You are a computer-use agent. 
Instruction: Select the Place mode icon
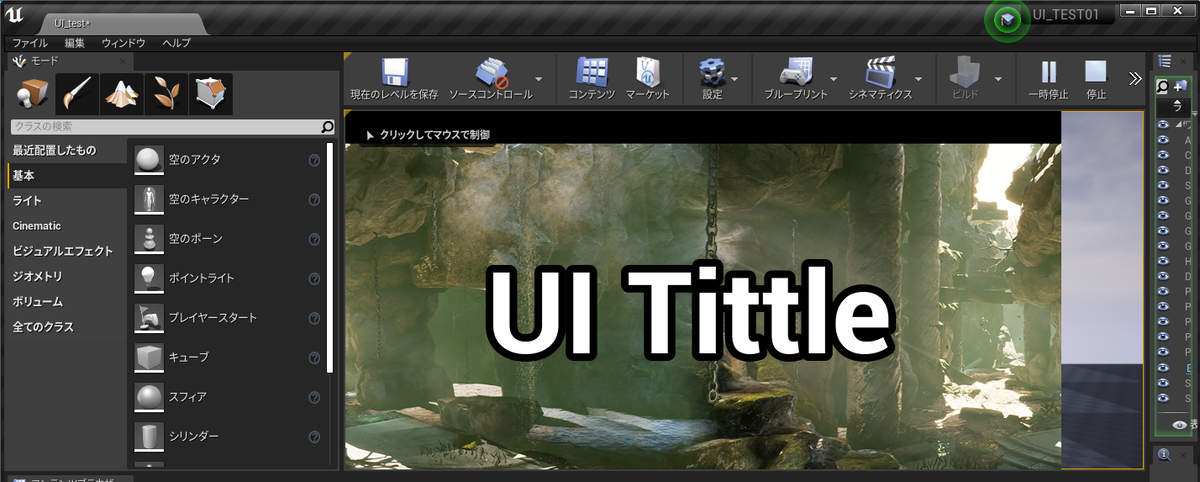tap(33, 94)
